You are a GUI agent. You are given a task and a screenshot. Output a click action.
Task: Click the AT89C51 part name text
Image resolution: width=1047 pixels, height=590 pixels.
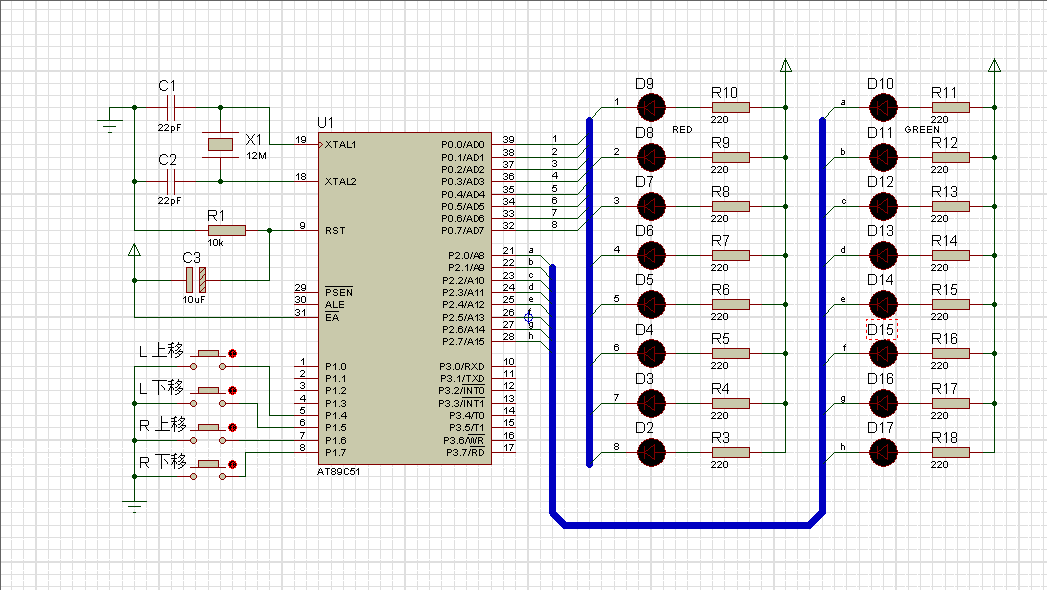click(x=339, y=471)
